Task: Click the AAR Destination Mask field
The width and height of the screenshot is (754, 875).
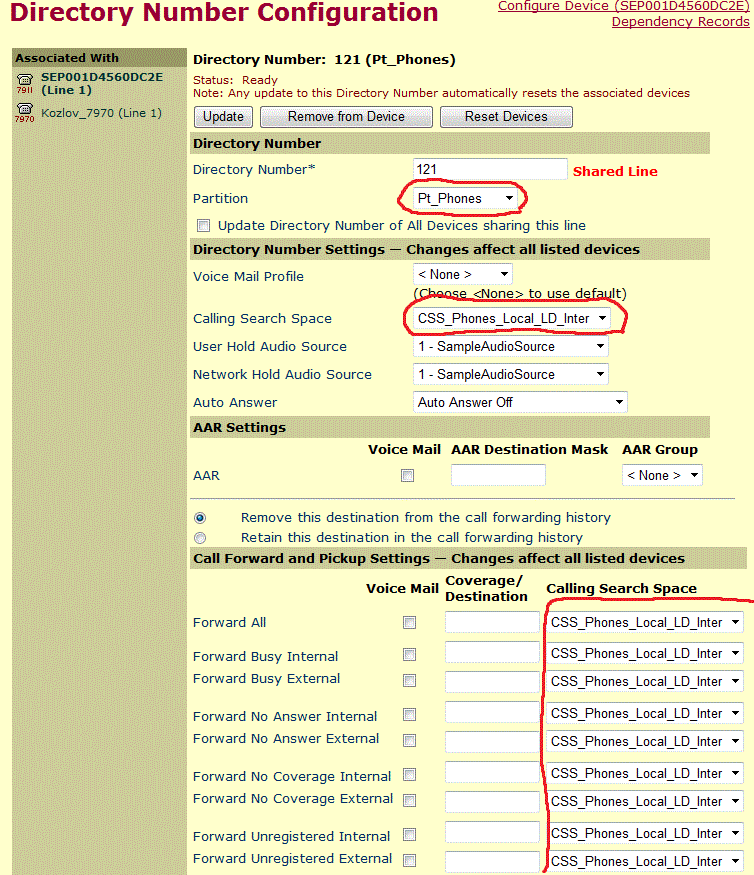Action: 498,476
